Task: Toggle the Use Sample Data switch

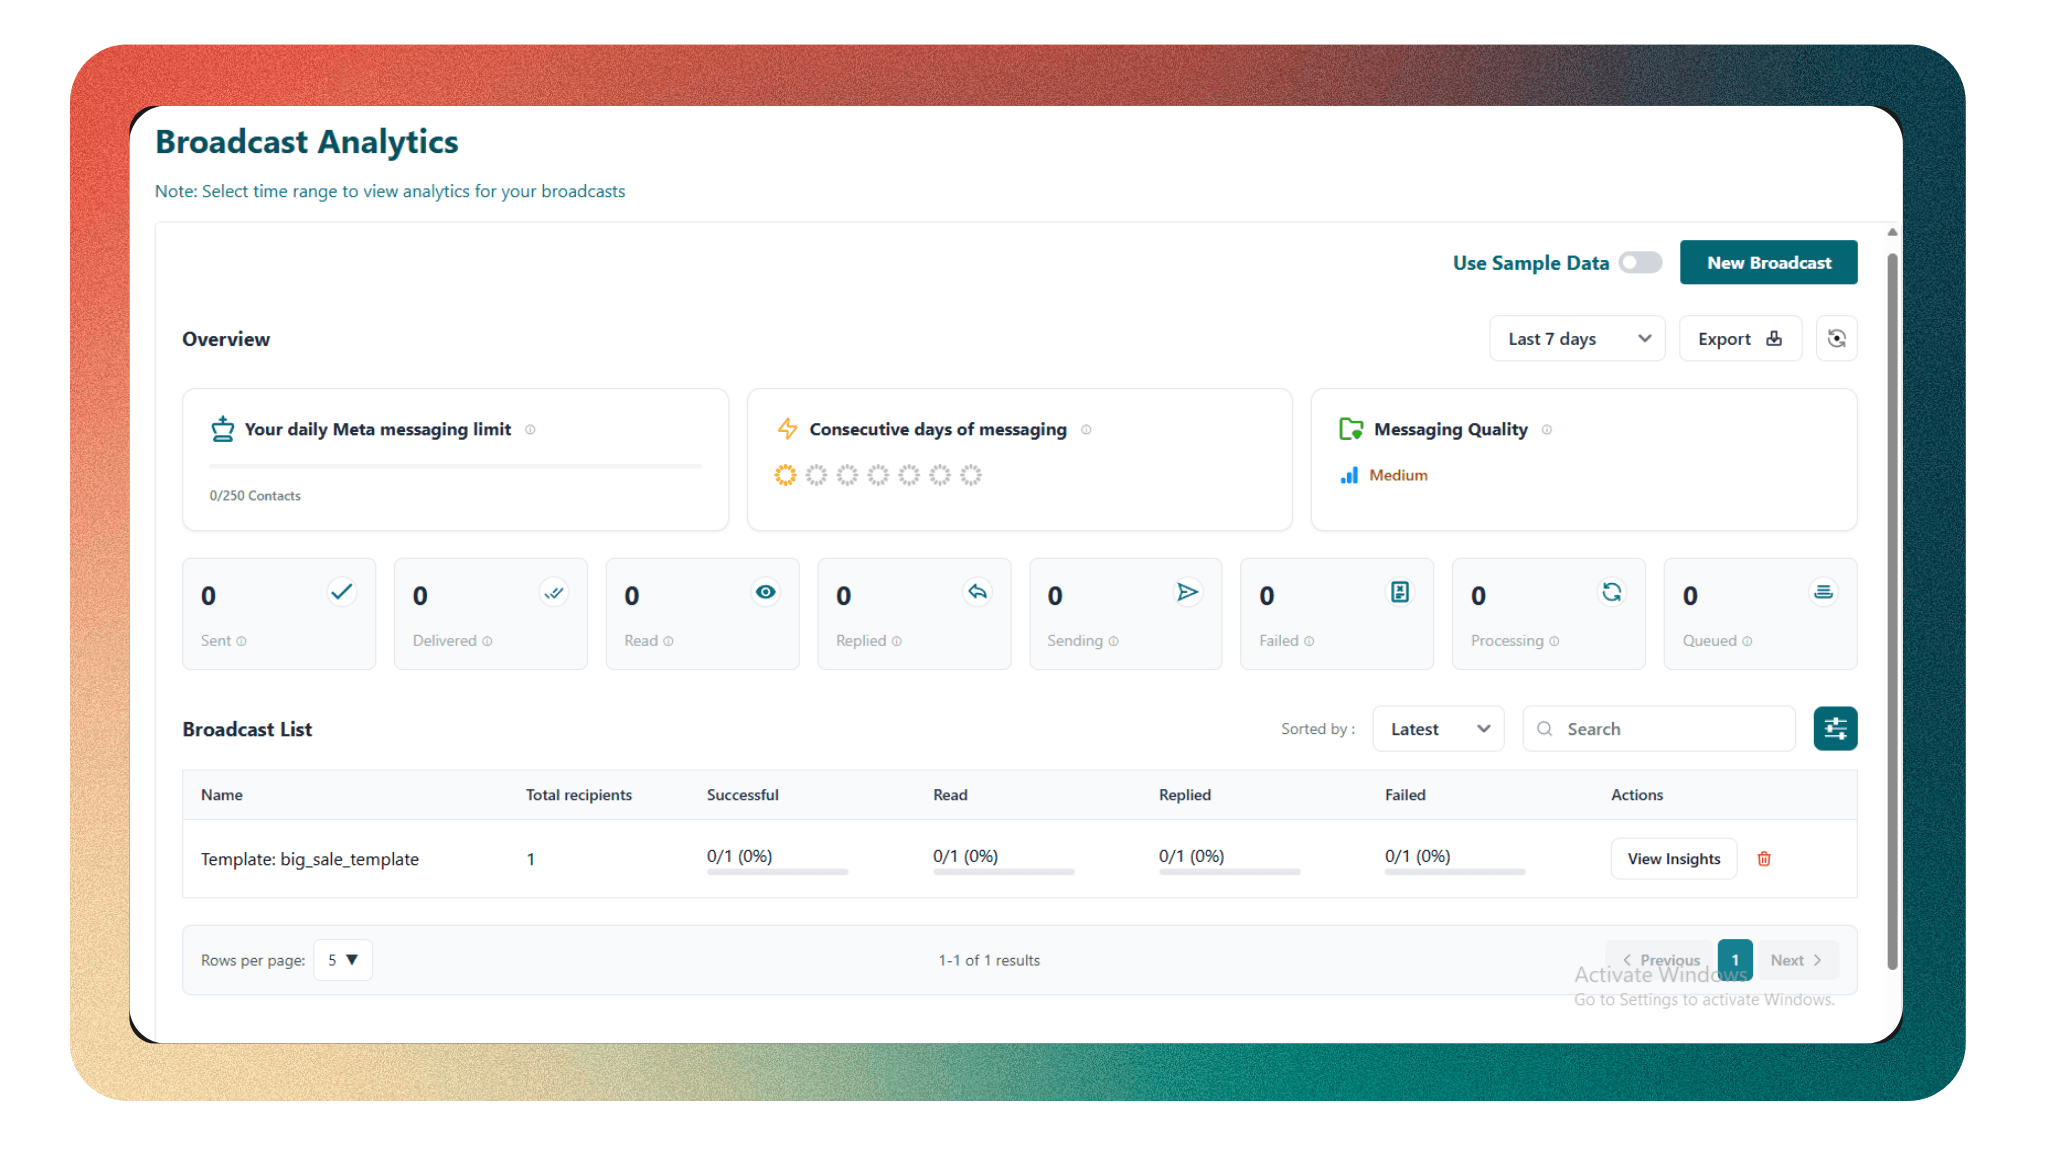Action: 1640,262
